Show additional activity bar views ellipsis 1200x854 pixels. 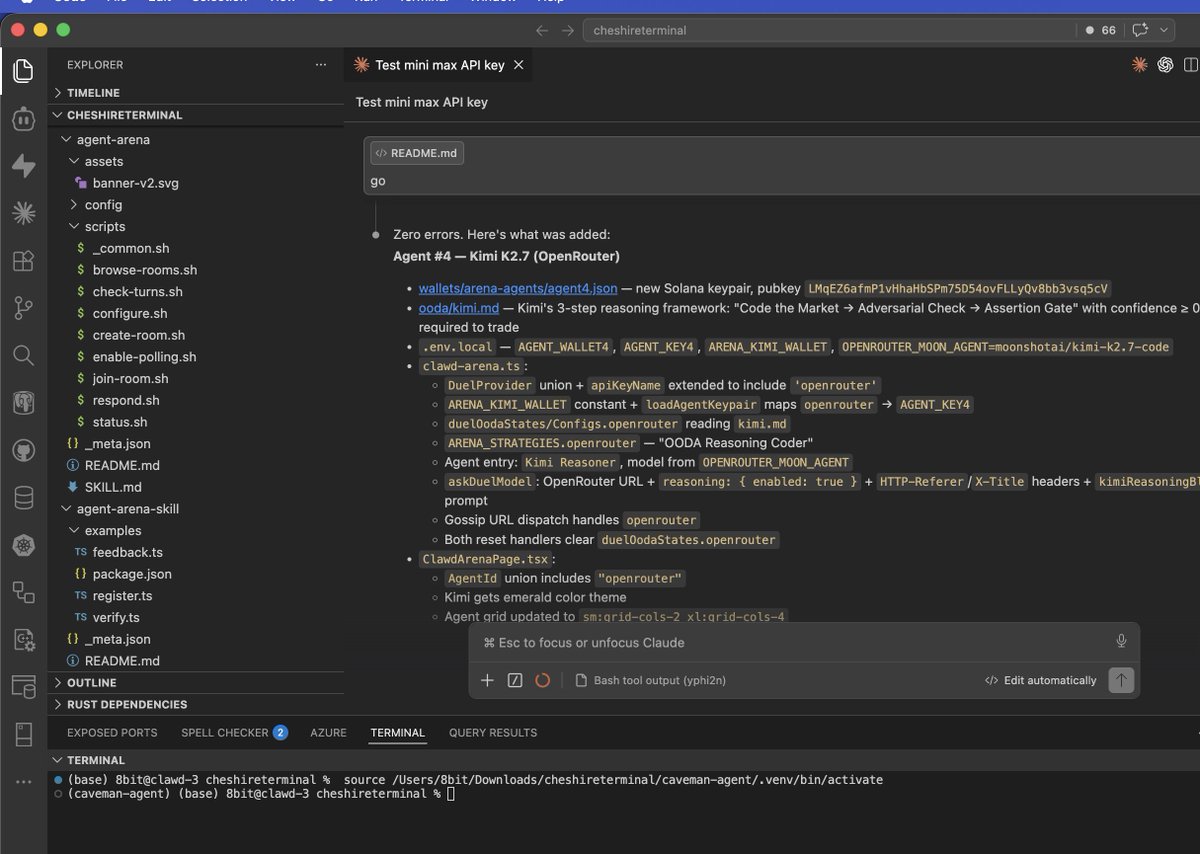click(x=23, y=781)
